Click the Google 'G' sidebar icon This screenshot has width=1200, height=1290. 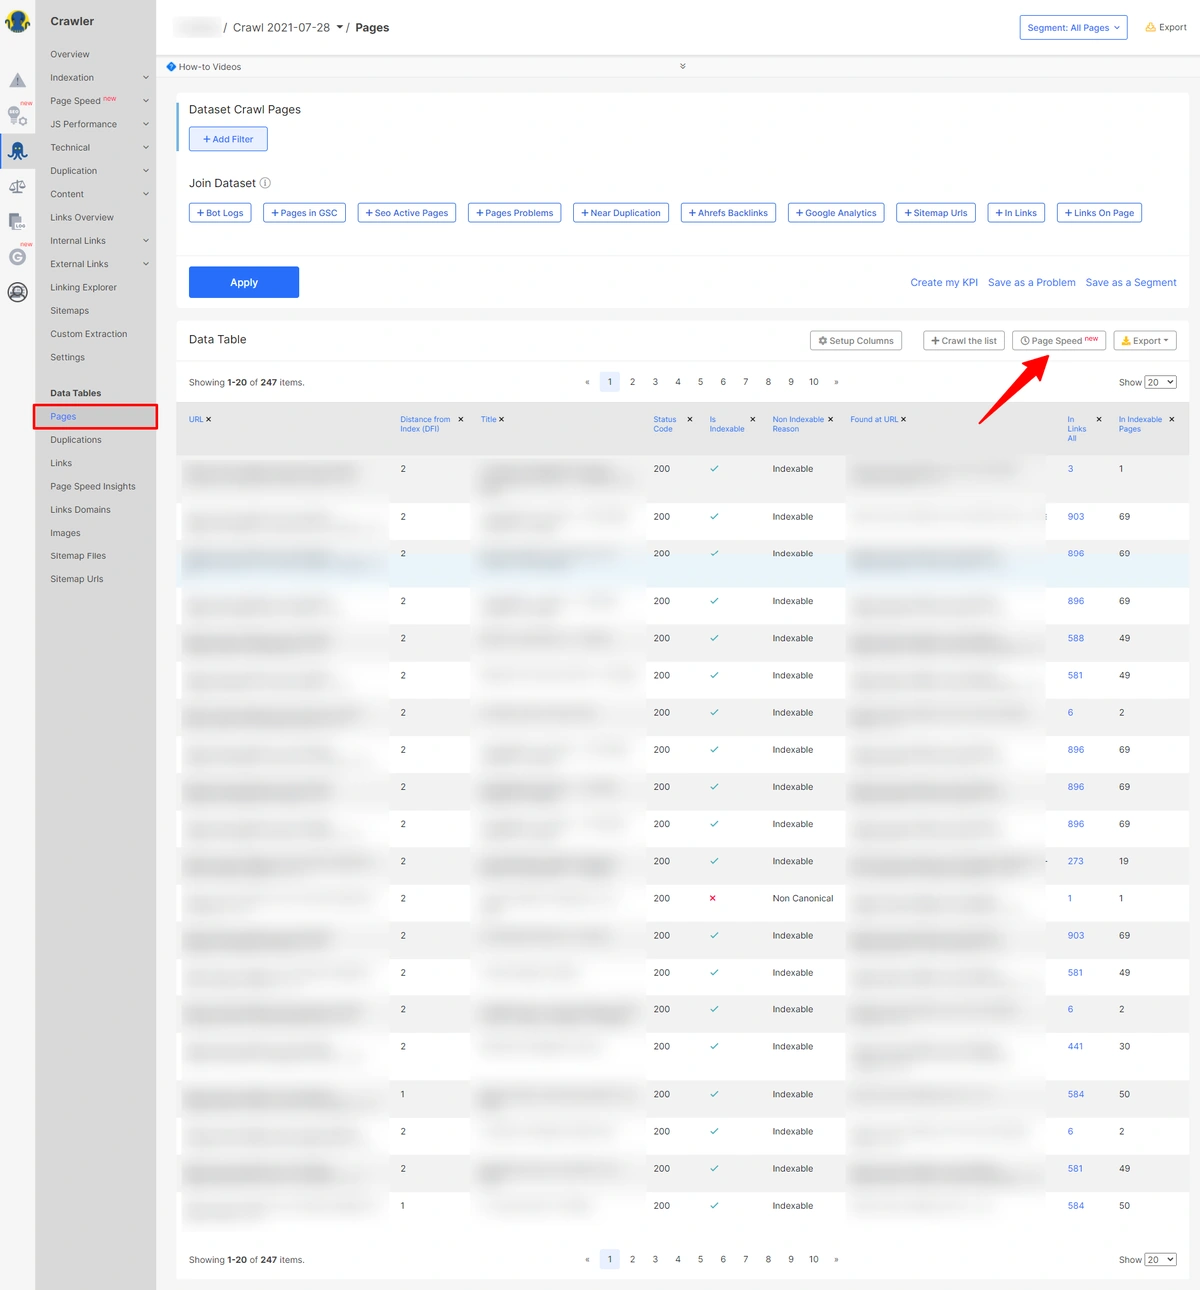(x=17, y=257)
